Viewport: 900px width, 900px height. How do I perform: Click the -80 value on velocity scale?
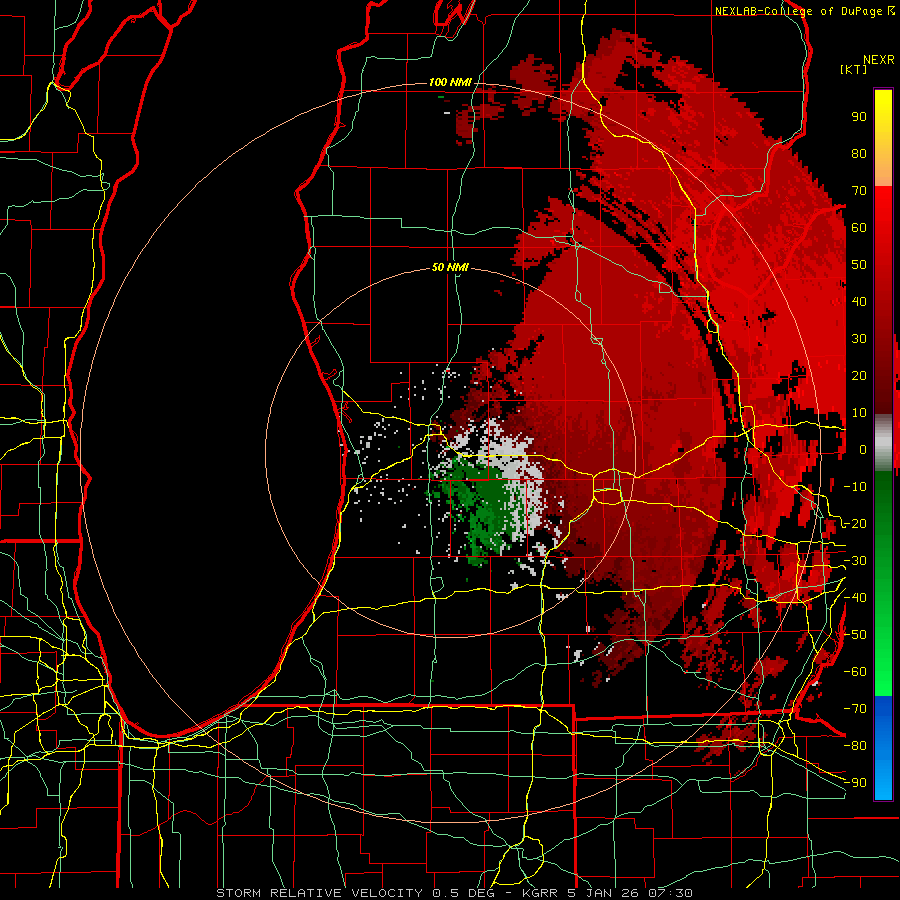pyautogui.click(x=855, y=746)
